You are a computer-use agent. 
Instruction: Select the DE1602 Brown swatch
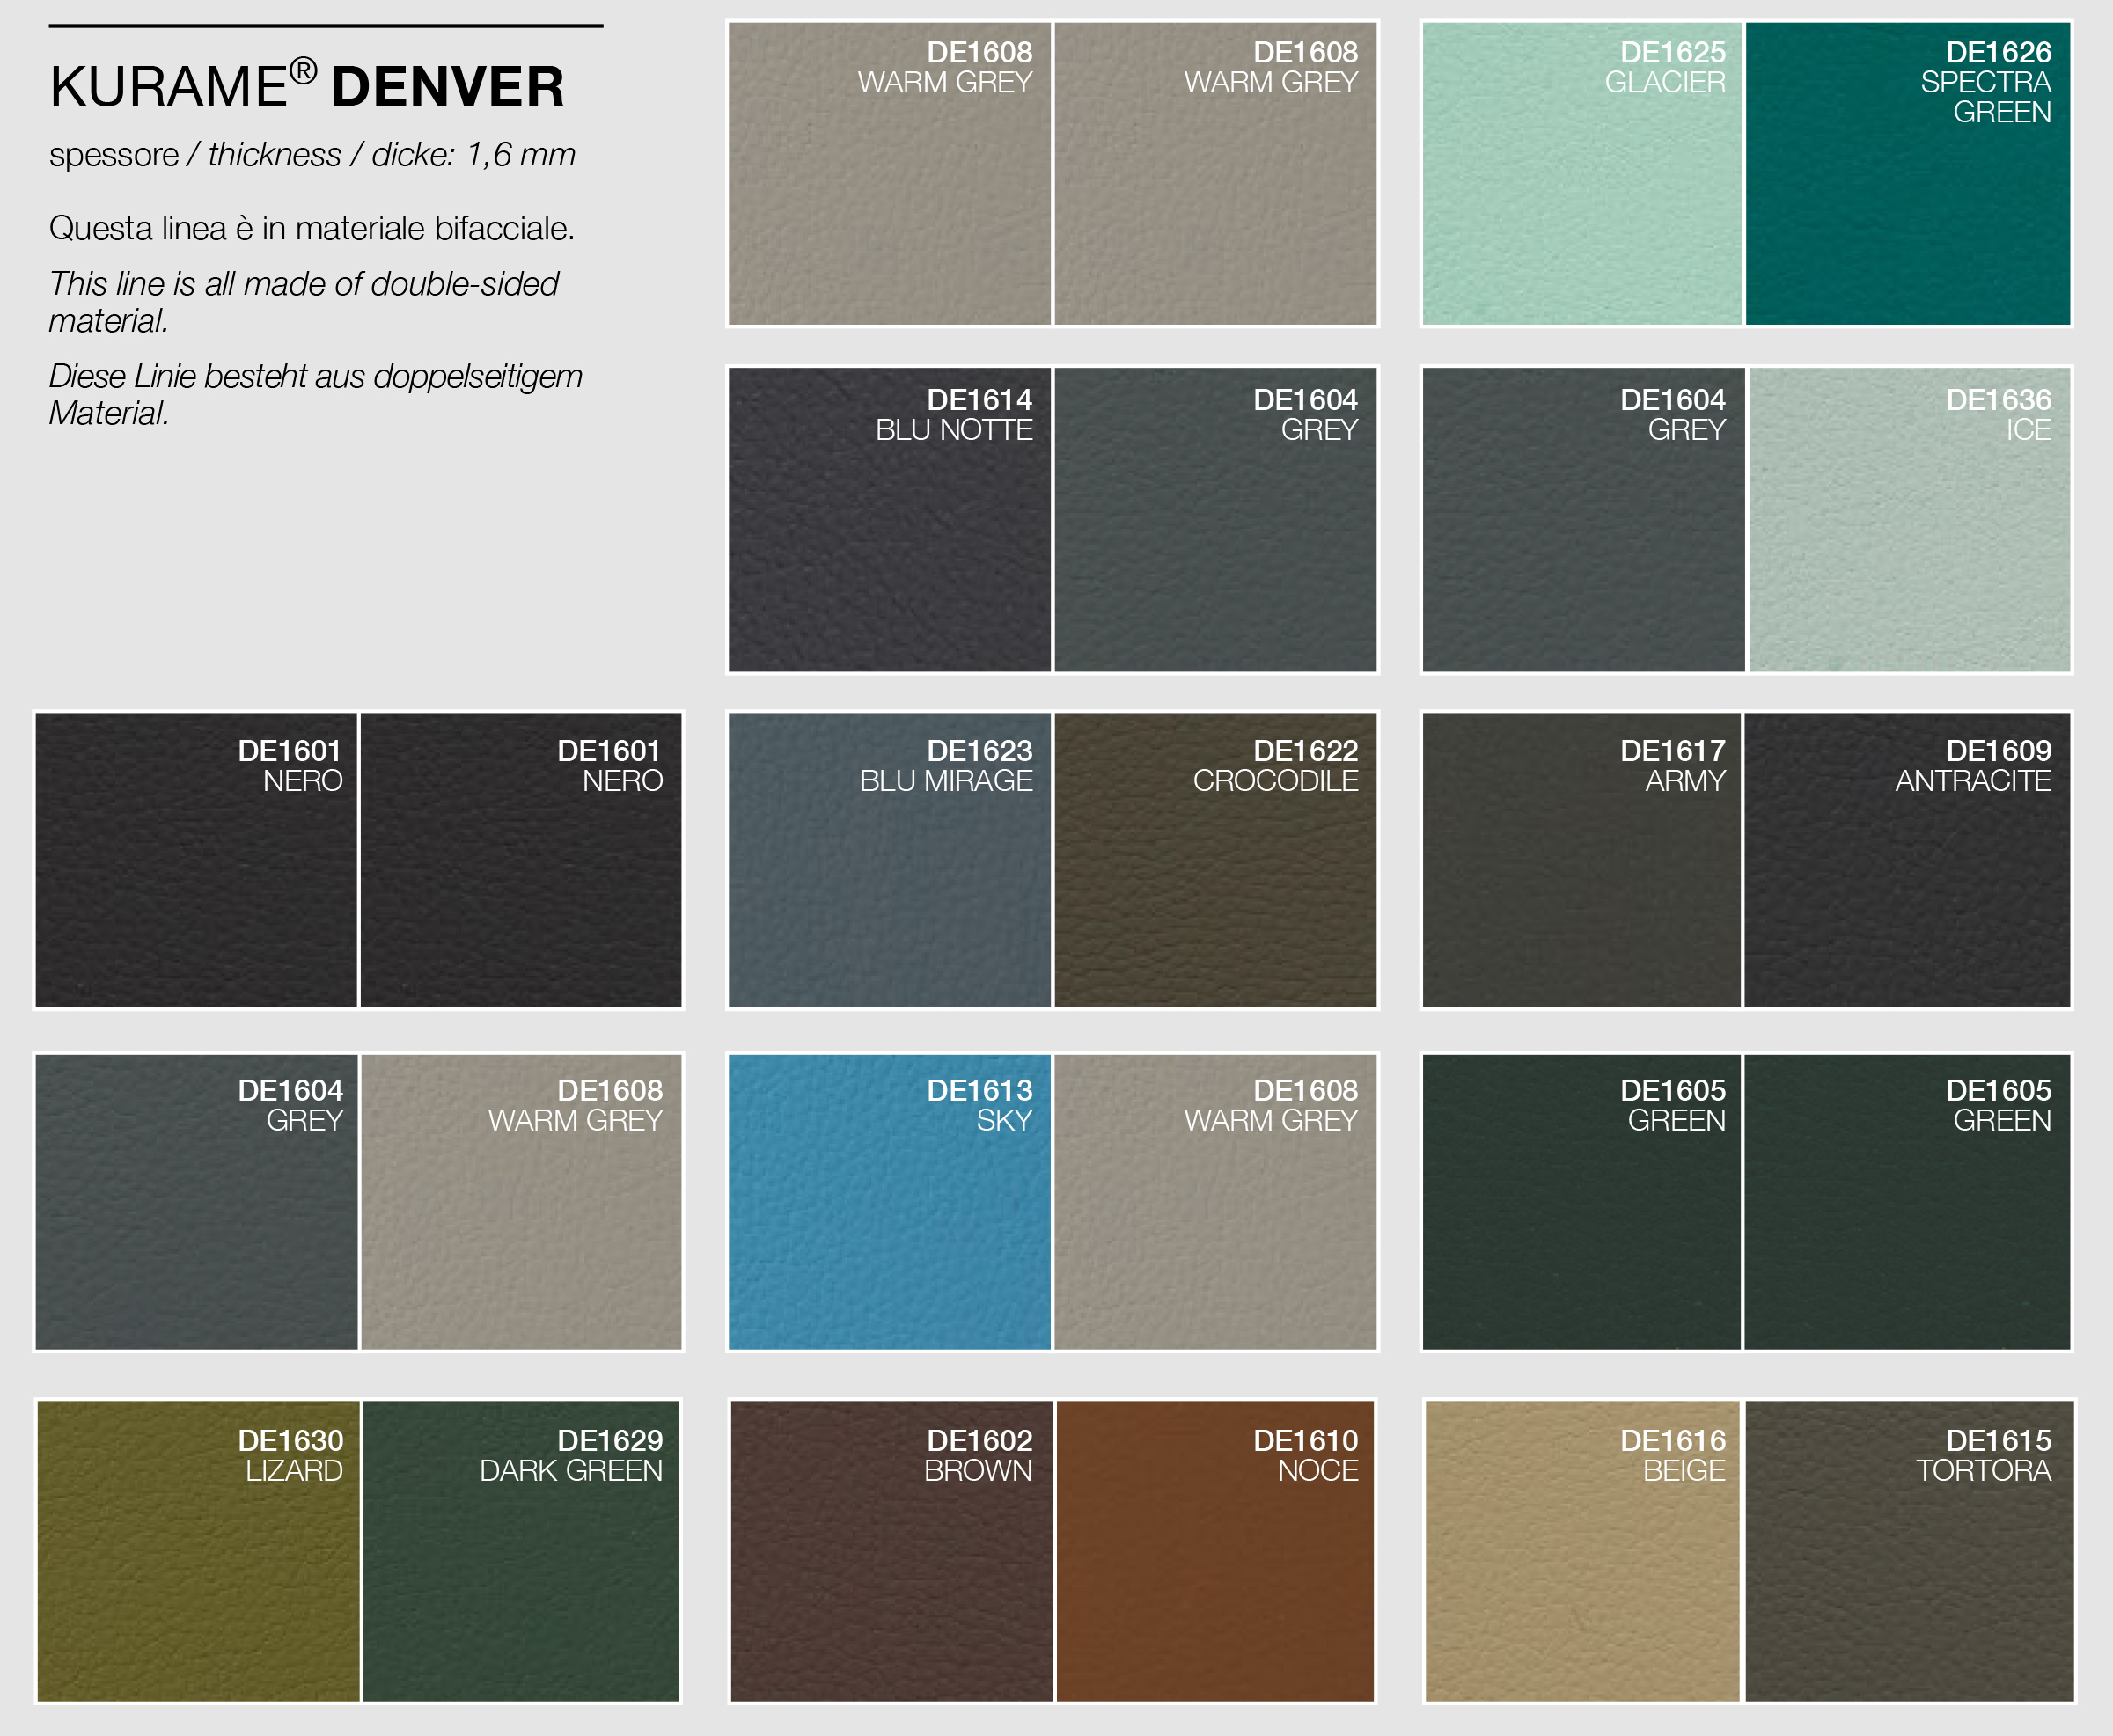[891, 1550]
